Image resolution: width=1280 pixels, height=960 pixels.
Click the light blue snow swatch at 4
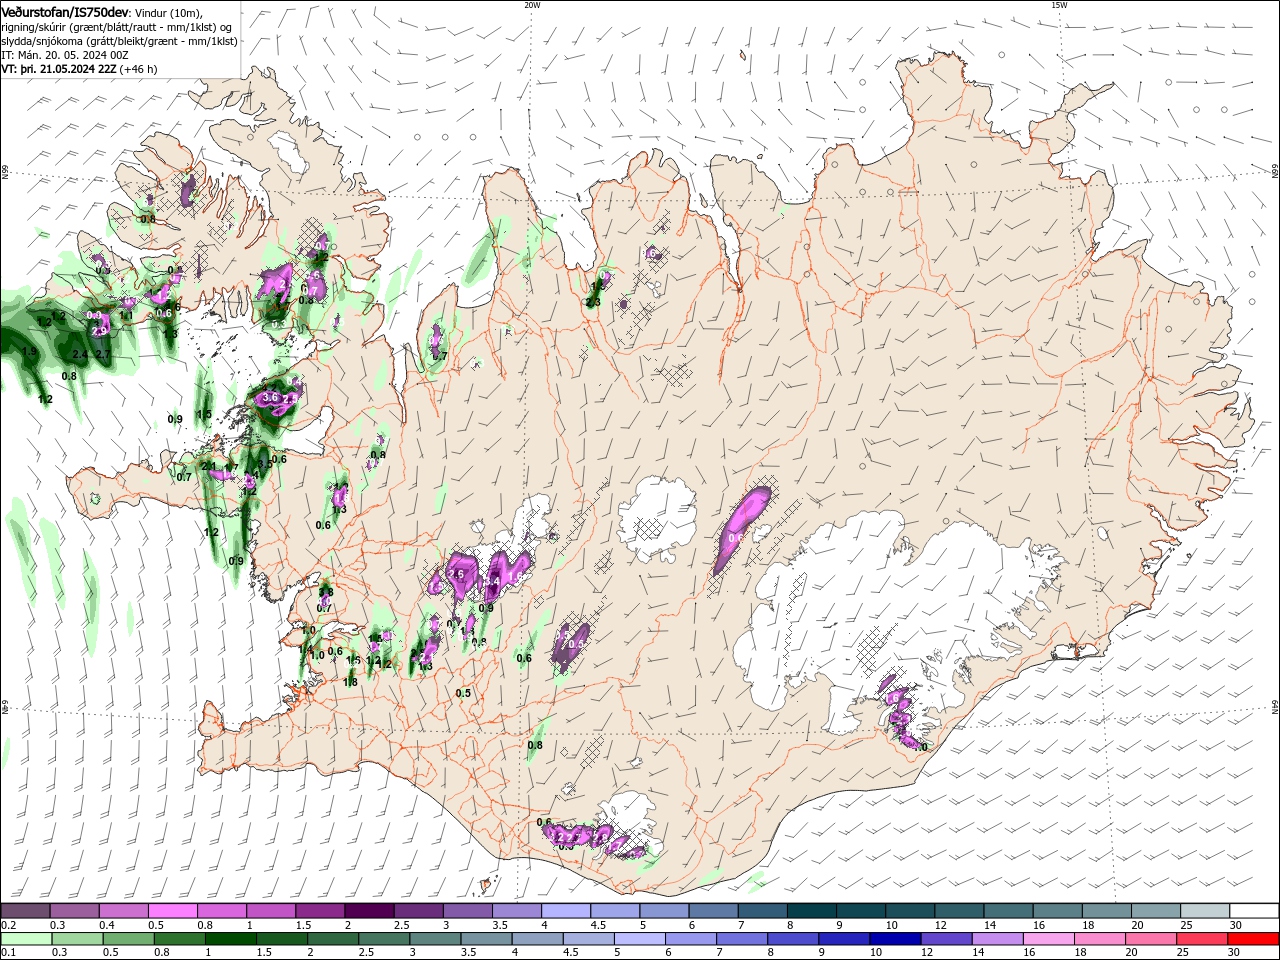point(565,911)
